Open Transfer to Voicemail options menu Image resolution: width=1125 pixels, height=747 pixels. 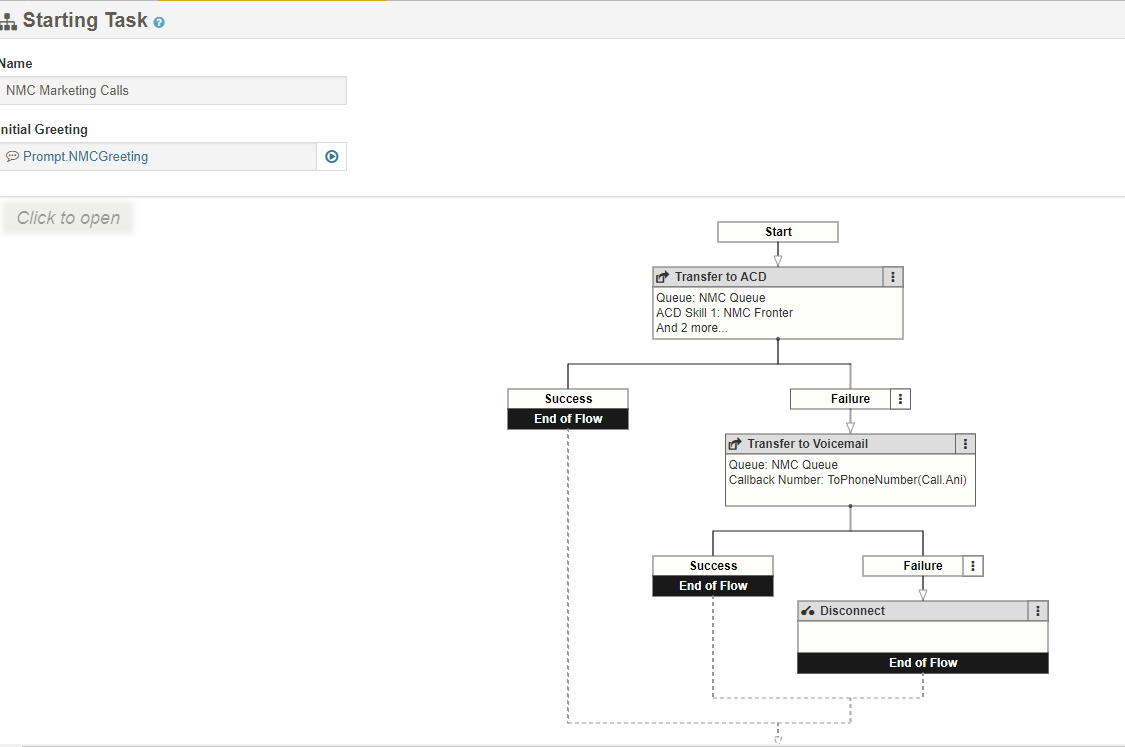click(965, 444)
